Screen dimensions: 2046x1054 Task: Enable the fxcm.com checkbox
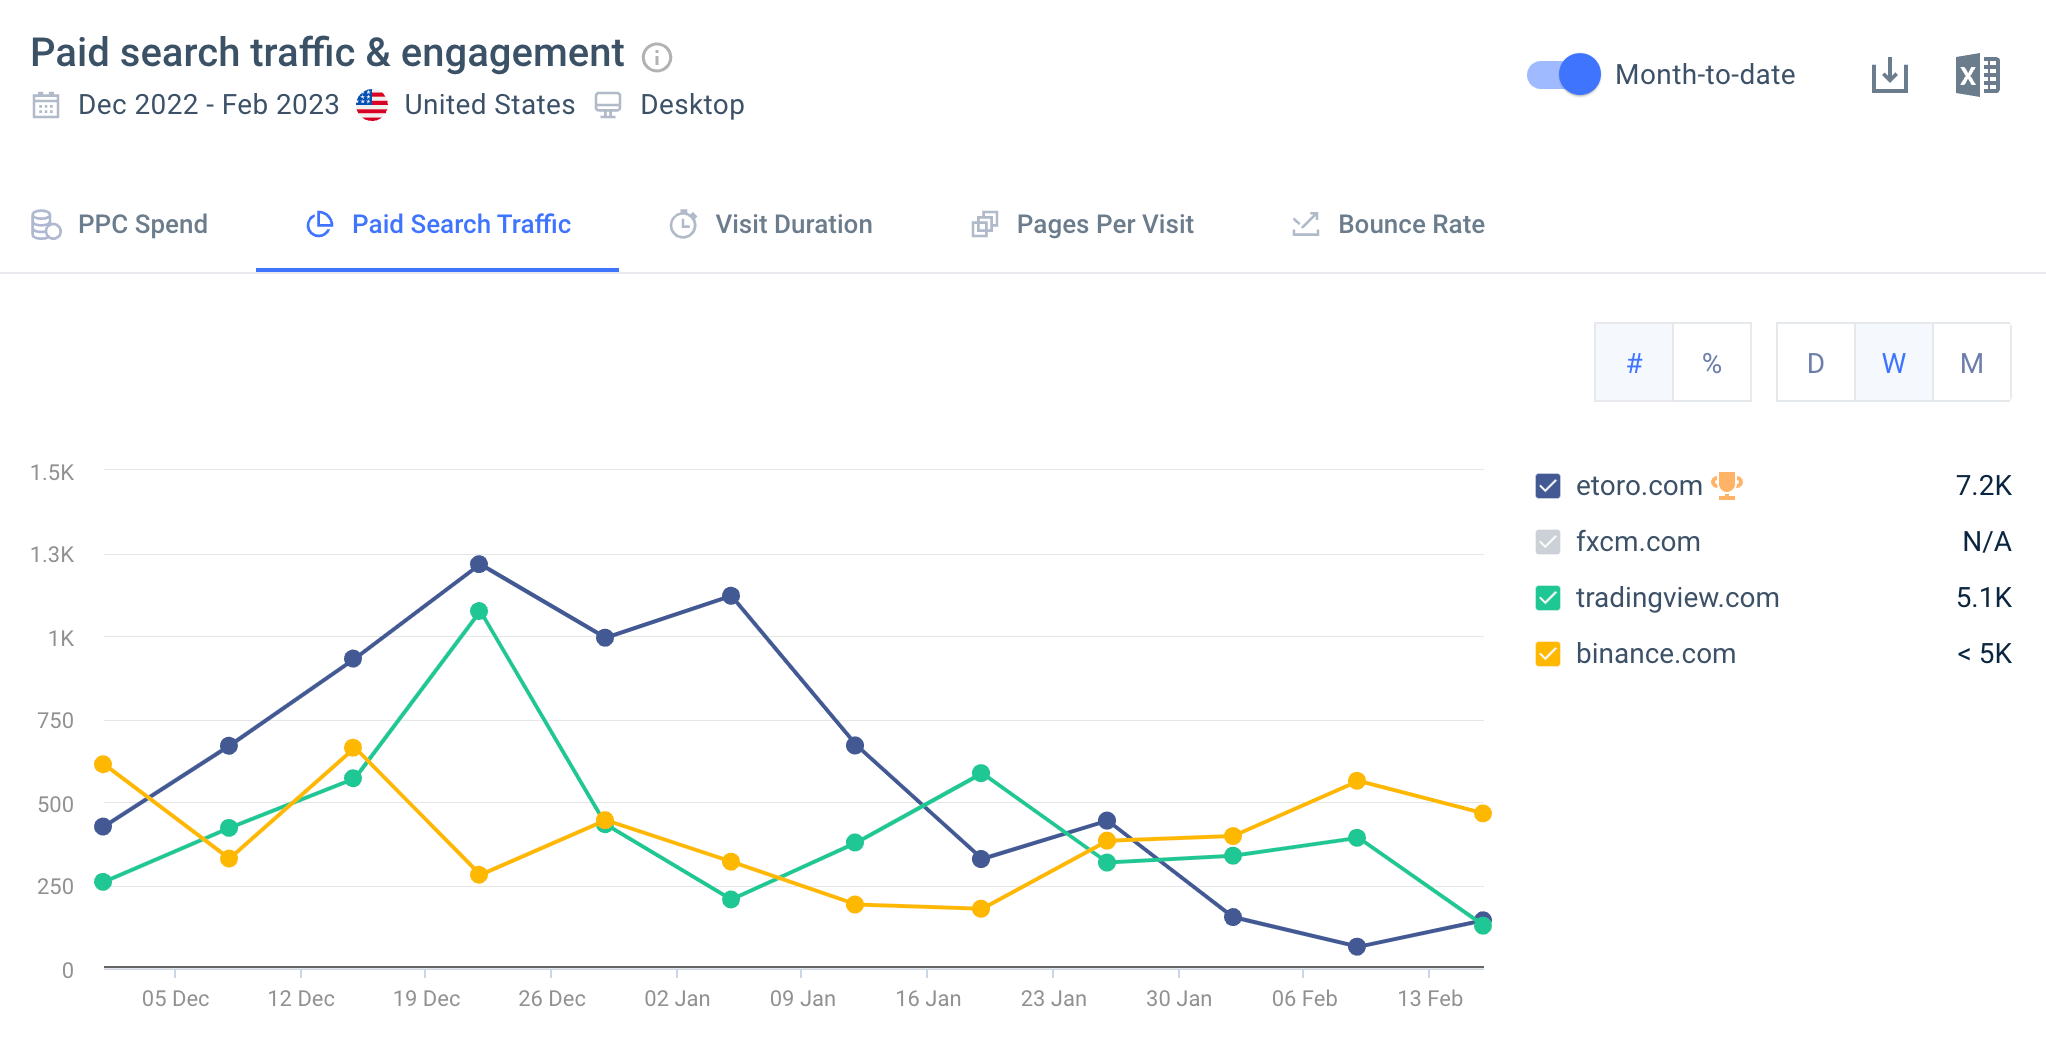coord(1546,541)
